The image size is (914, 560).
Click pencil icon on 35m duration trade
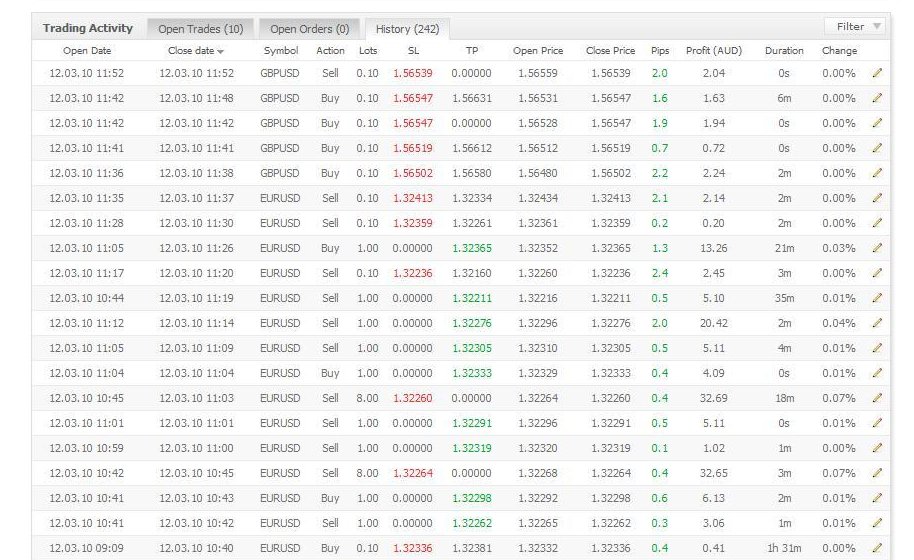(877, 298)
